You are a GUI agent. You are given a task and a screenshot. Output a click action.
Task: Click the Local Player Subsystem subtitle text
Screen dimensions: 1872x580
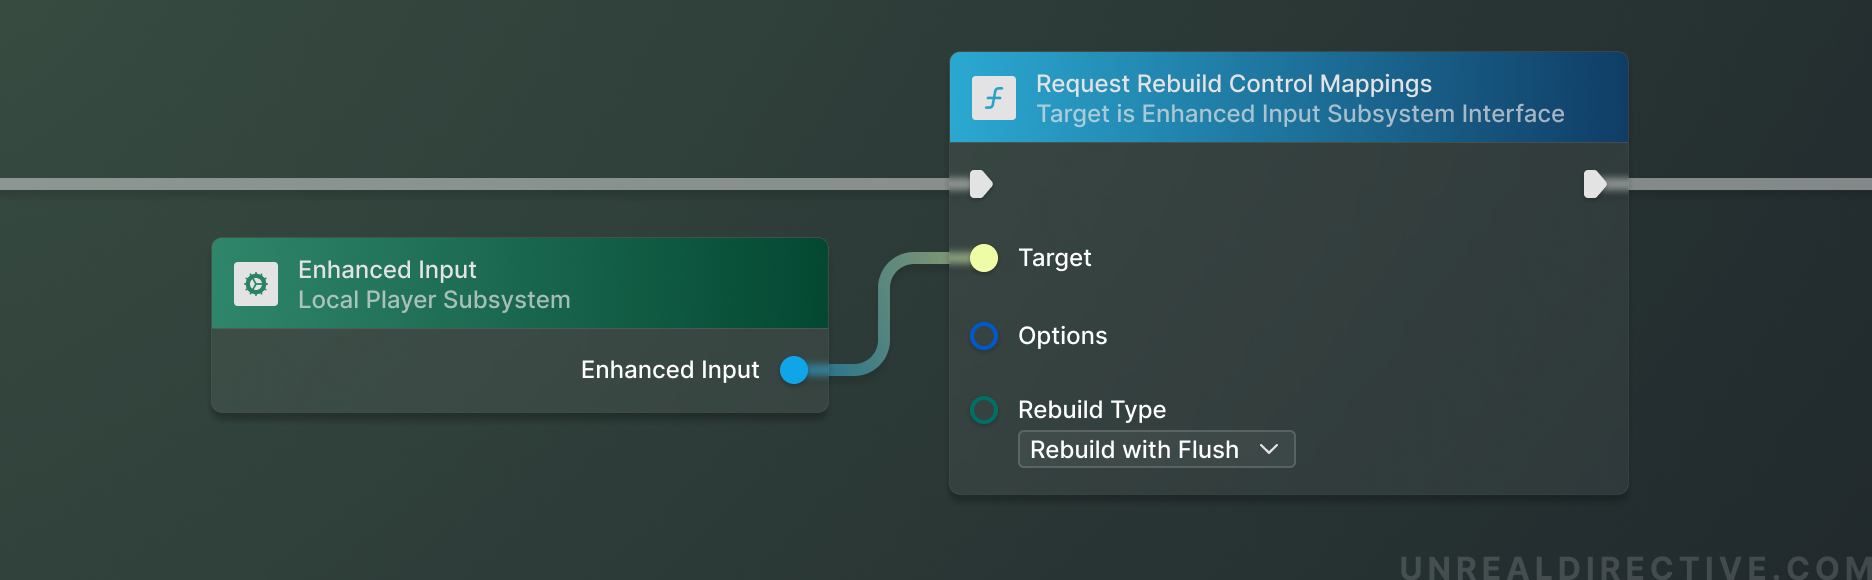(435, 300)
